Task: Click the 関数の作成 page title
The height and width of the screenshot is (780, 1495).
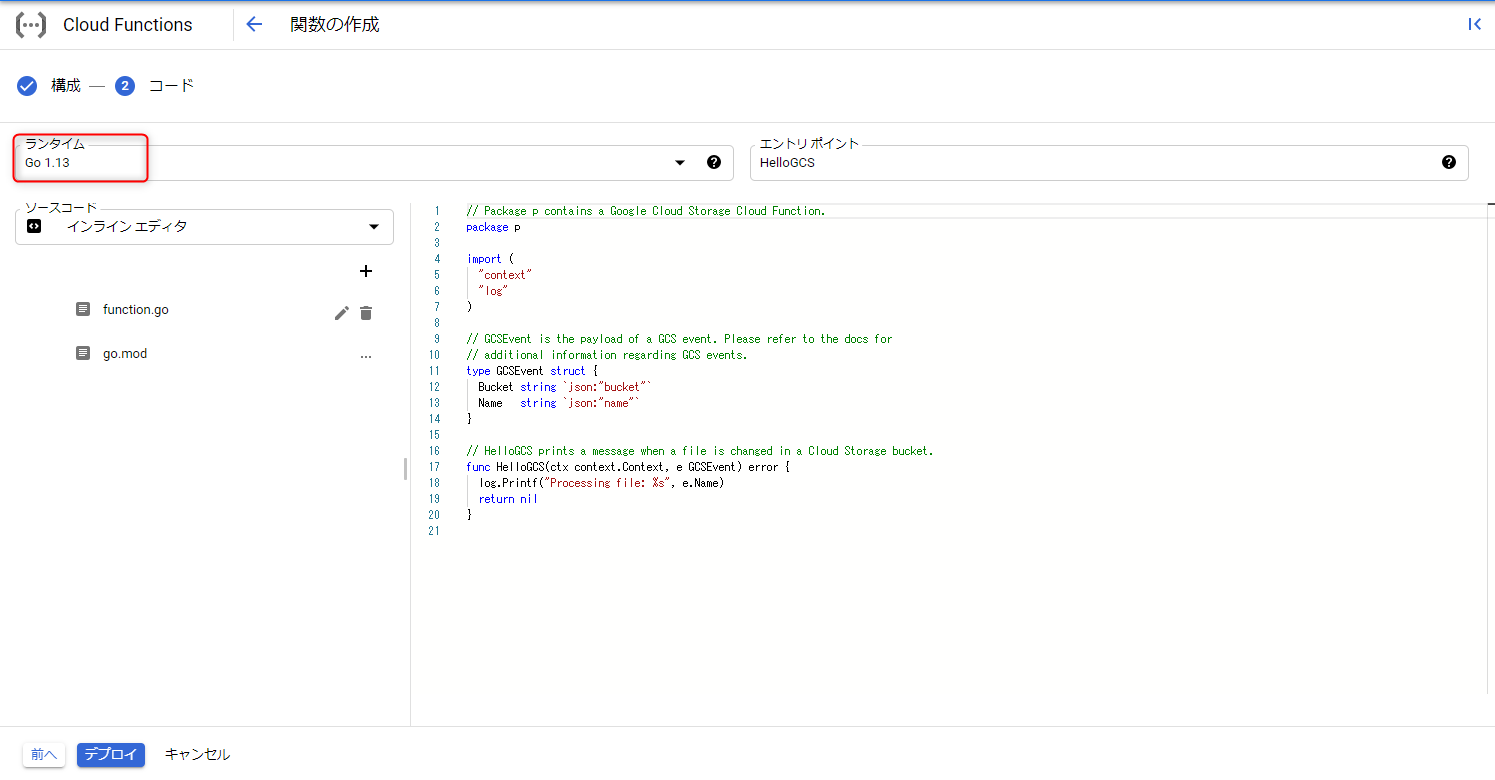Action: [x=335, y=25]
